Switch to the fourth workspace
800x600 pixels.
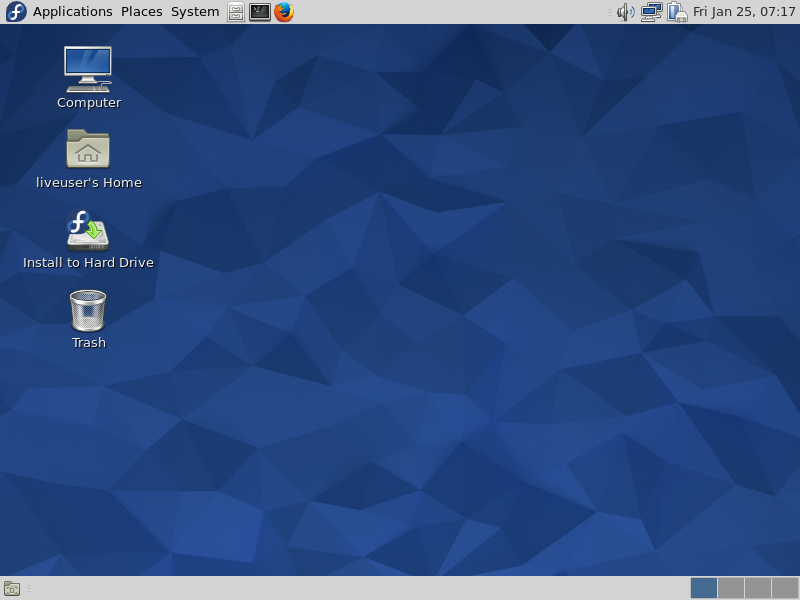(x=785, y=588)
